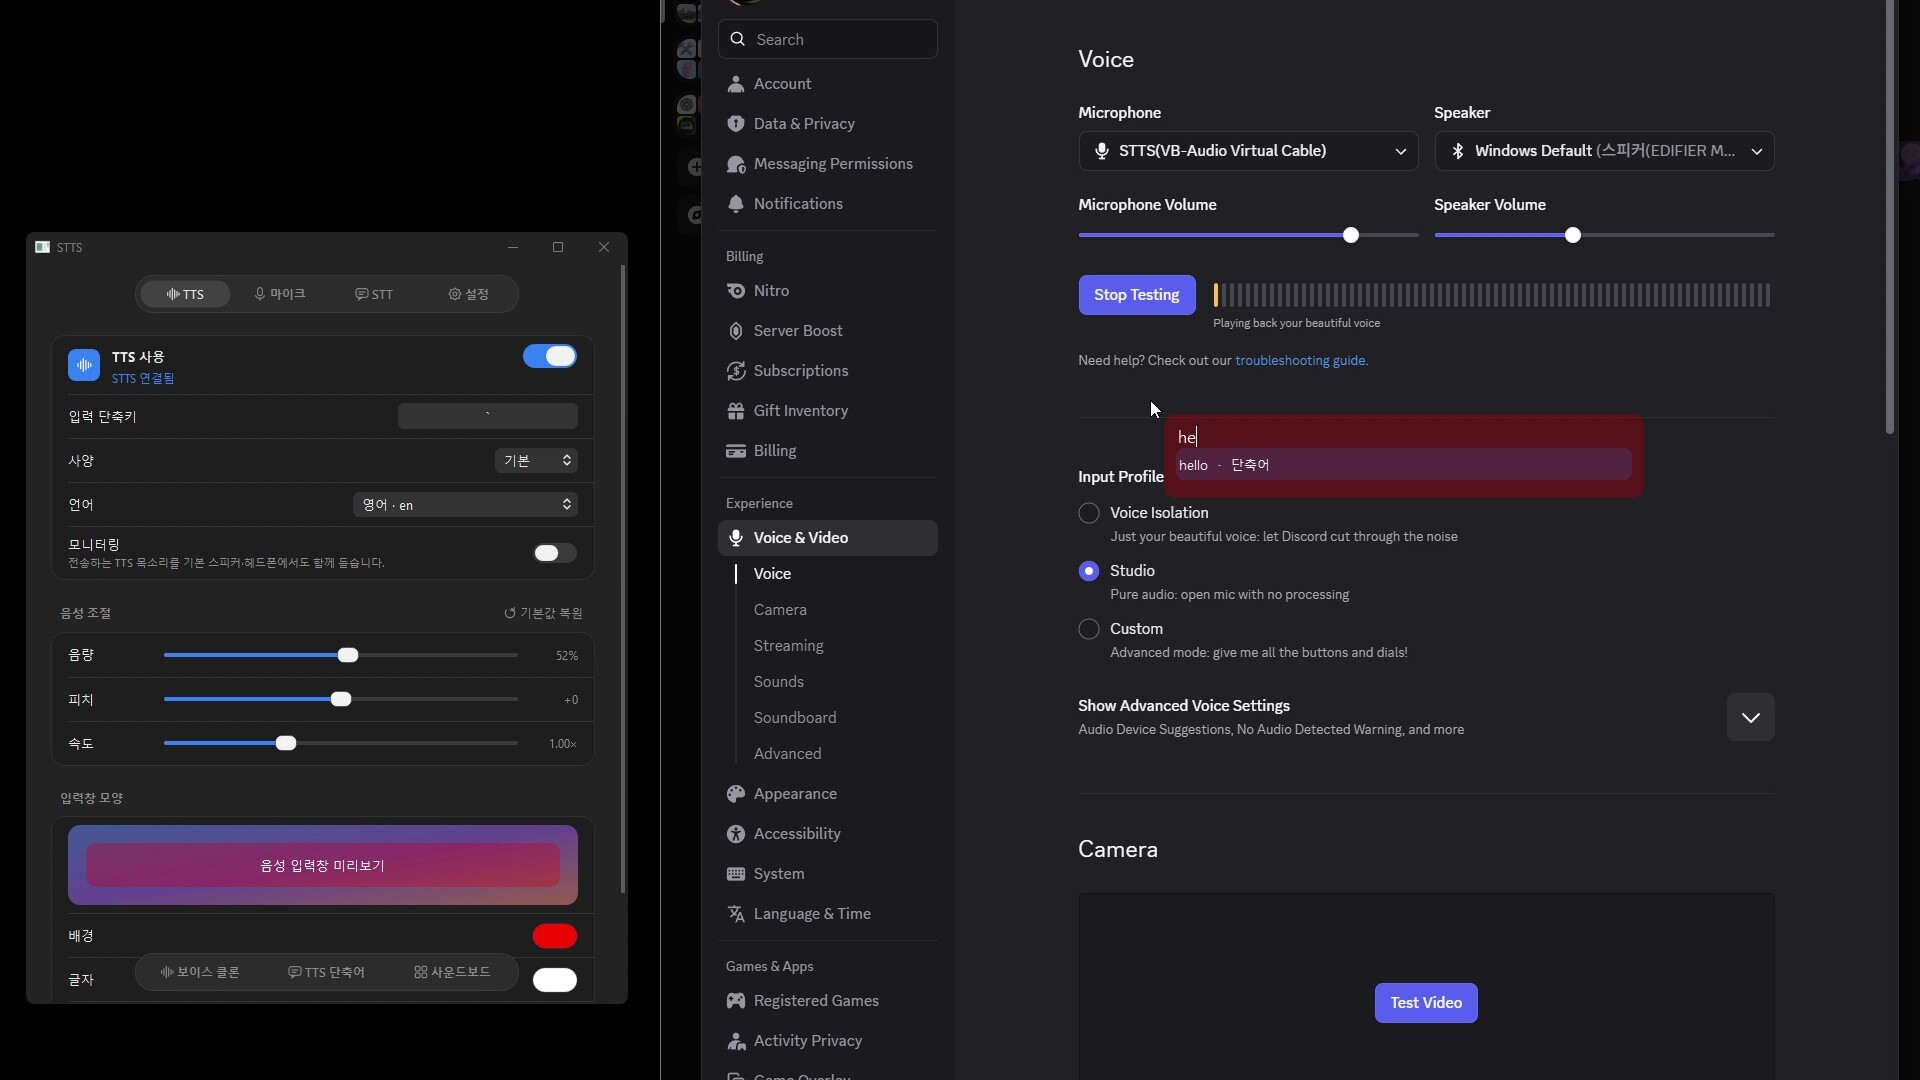Screen dimensions: 1920x1080
Task: Select the Studio input profile radio
Action: 1089,571
